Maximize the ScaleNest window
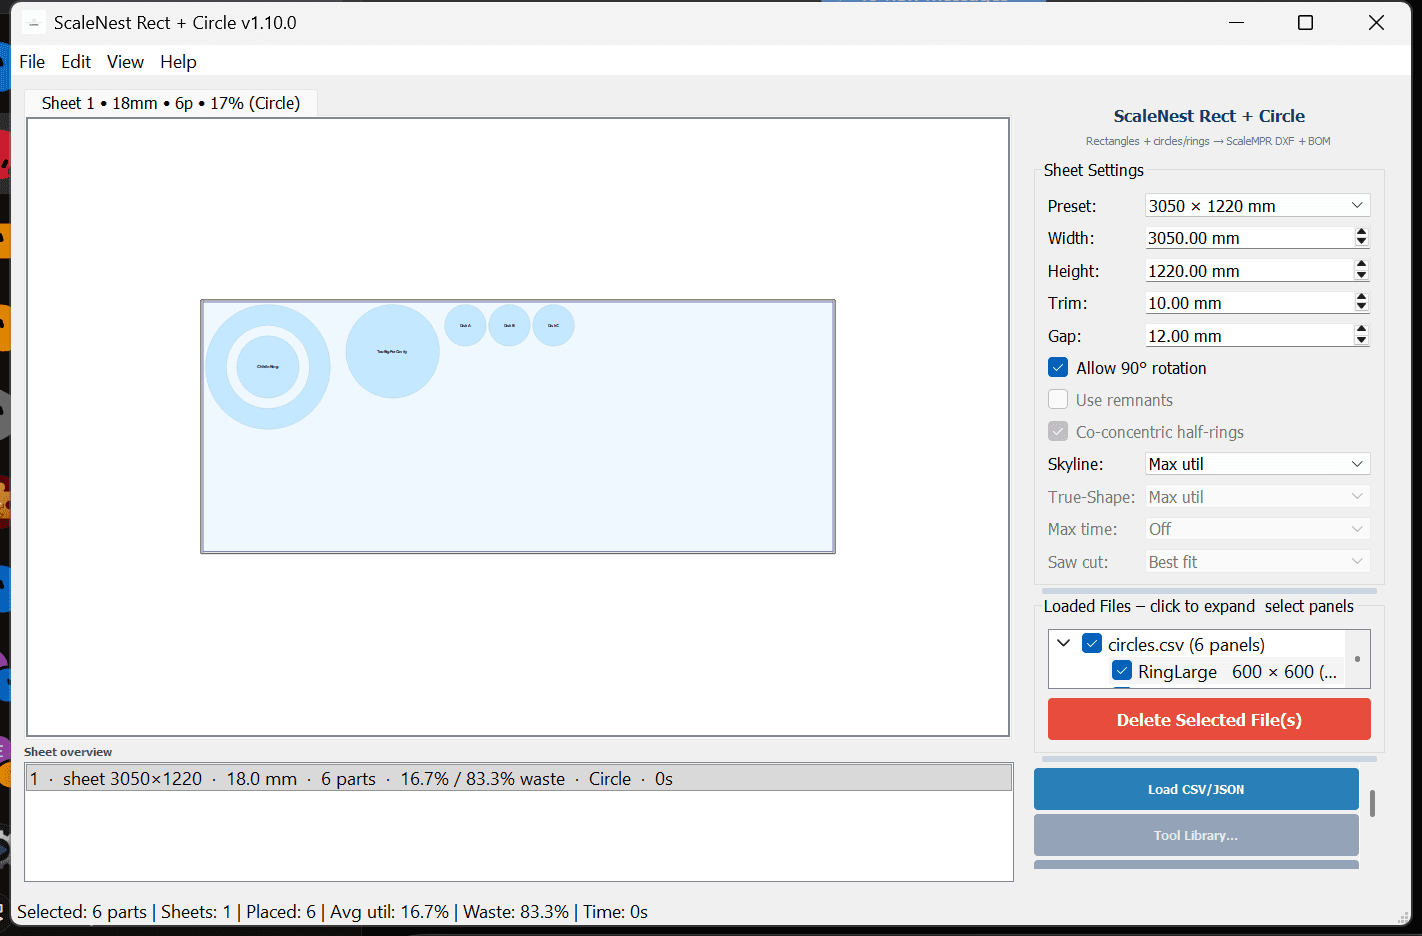The height and width of the screenshot is (936, 1422). pos(1305,23)
